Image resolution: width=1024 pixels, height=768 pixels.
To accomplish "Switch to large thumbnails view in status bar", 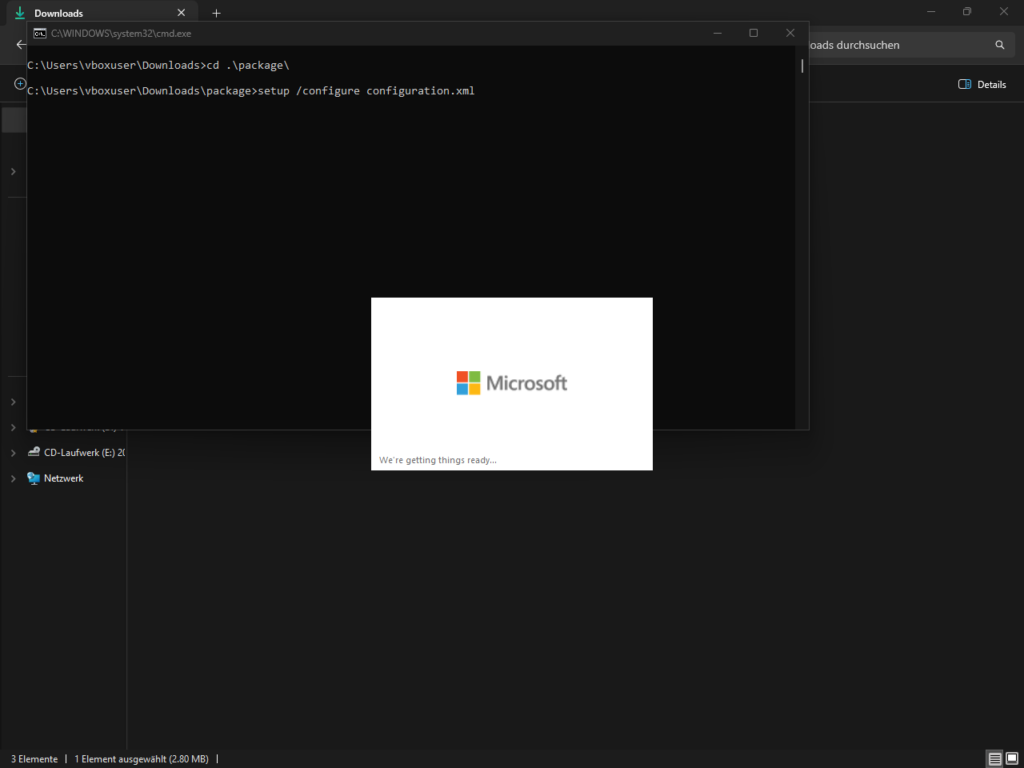I will [x=1012, y=759].
